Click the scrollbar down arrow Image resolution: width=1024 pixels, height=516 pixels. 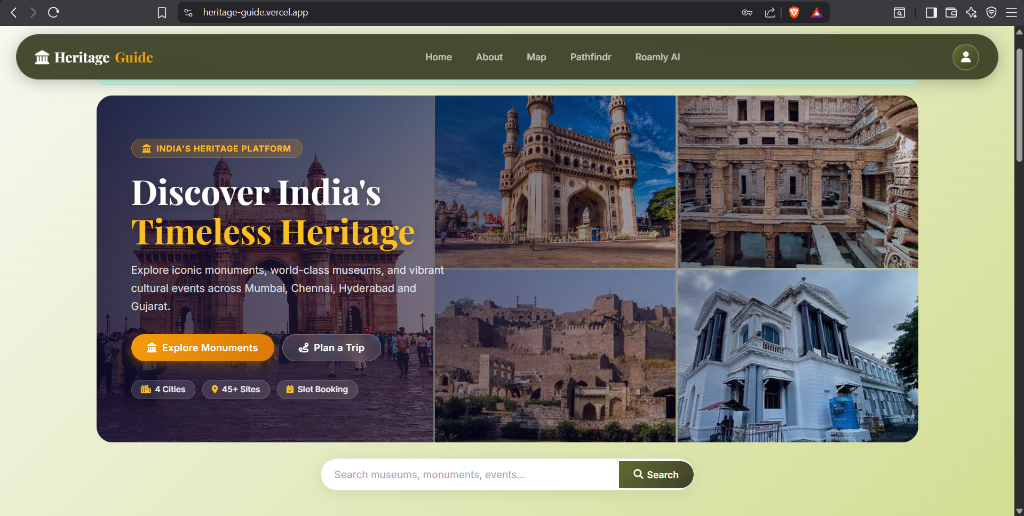[x=1019, y=510]
